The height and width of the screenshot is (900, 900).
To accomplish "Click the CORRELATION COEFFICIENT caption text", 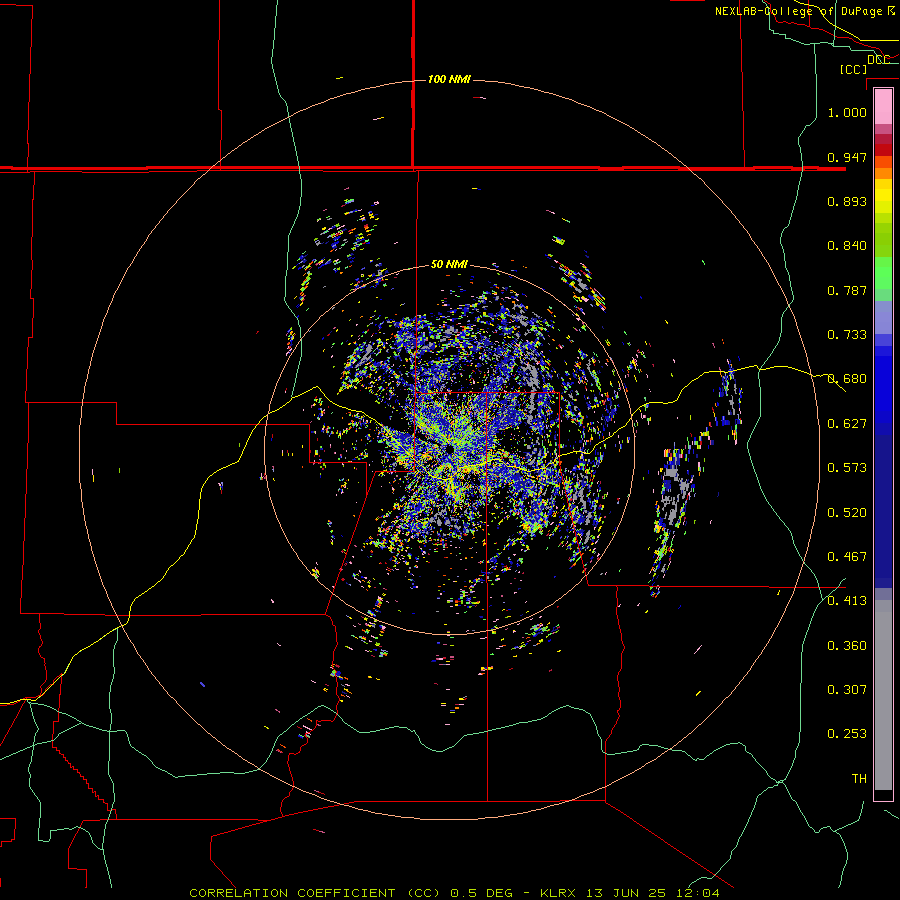I will [x=292, y=893].
